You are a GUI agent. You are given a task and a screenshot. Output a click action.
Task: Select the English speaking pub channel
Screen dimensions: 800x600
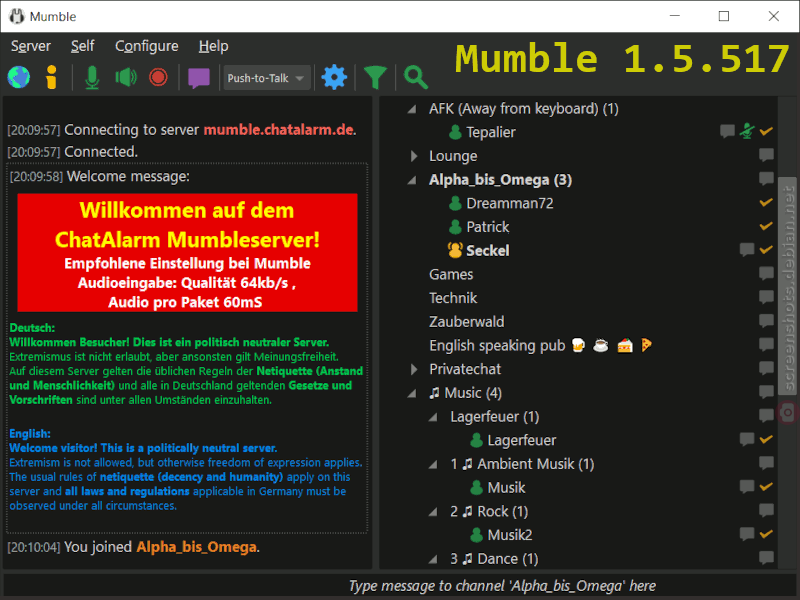[541, 346]
